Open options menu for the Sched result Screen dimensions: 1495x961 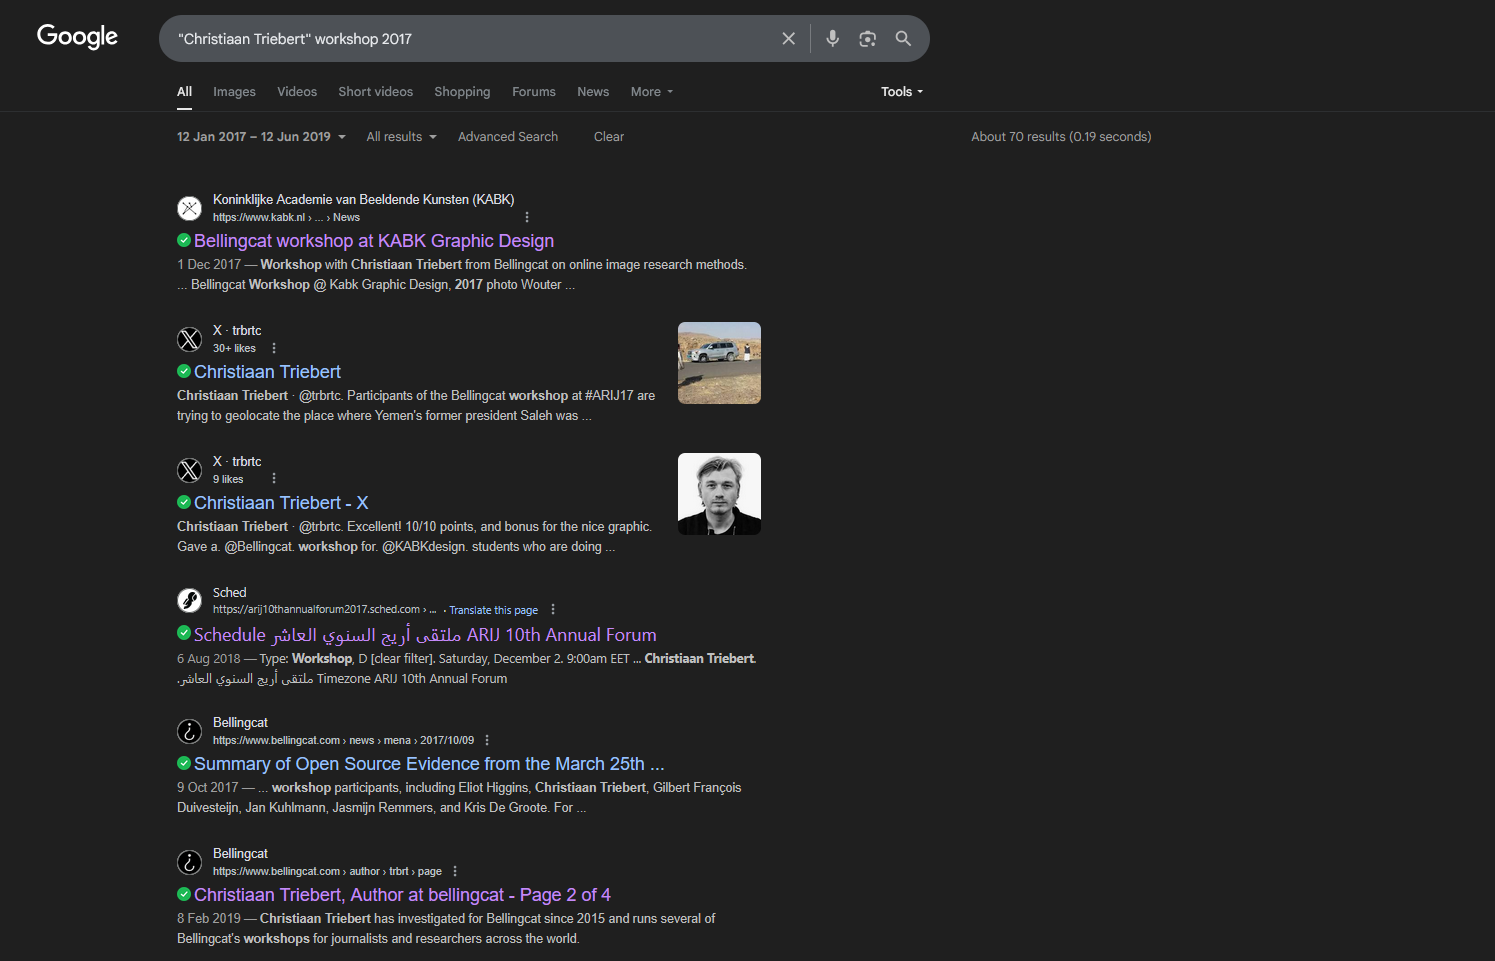point(553,609)
